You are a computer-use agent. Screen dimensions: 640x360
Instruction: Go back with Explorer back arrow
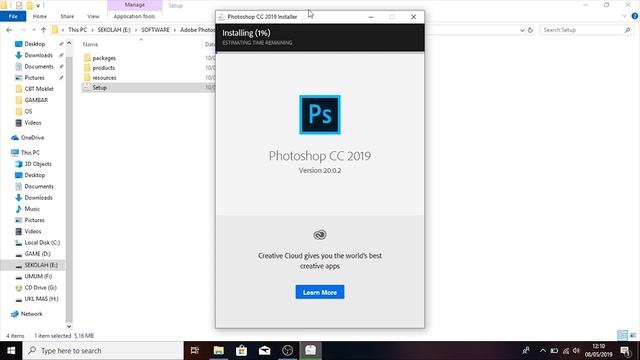click(9, 30)
